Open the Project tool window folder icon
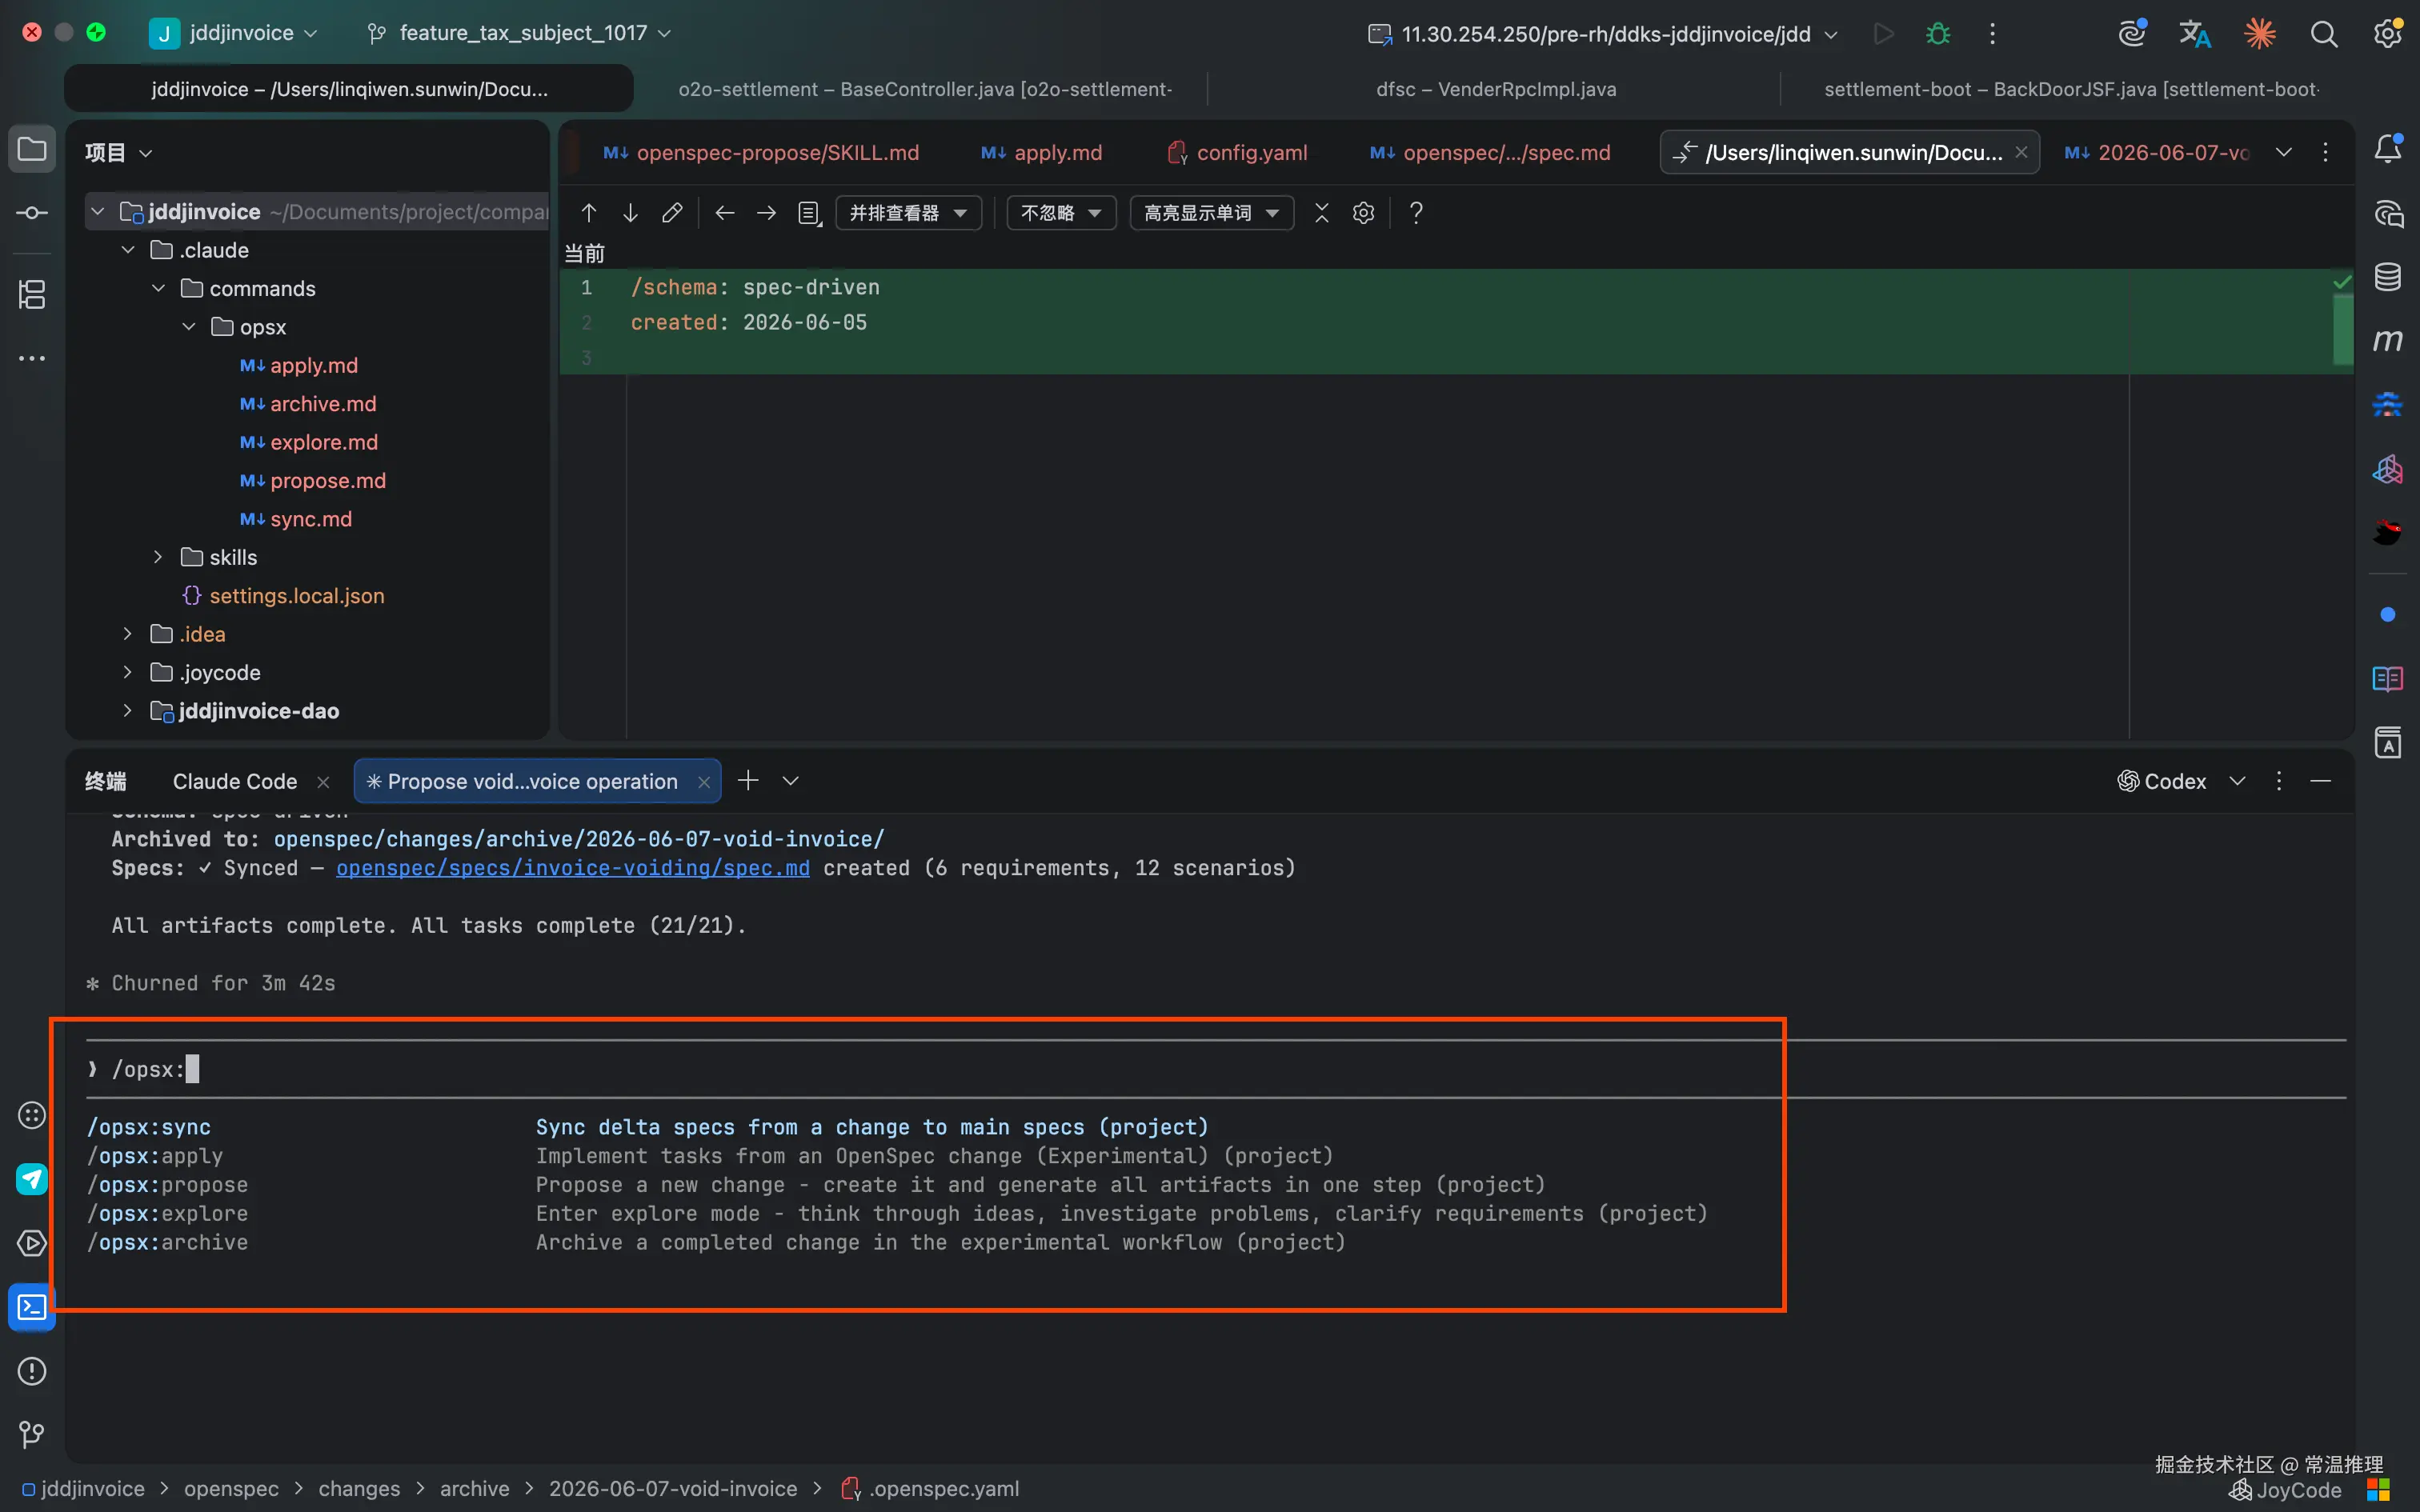2420x1512 pixels. pyautogui.click(x=32, y=150)
